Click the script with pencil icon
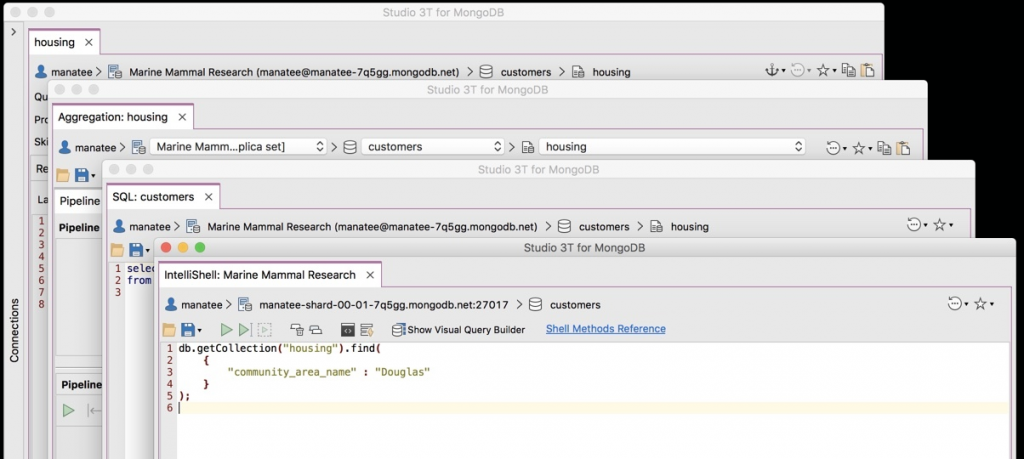 366,330
